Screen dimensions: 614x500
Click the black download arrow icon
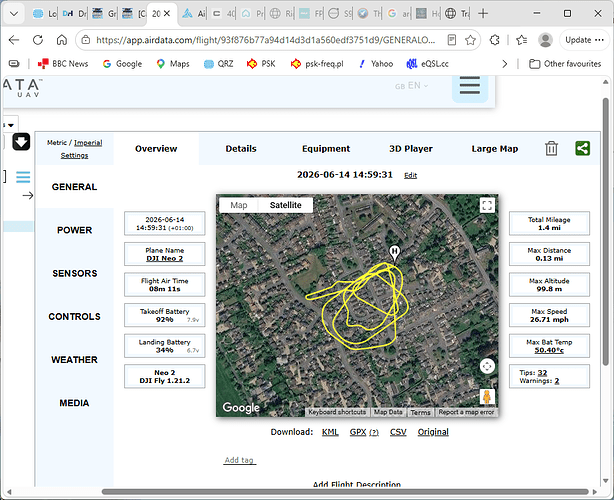[x=21, y=142]
